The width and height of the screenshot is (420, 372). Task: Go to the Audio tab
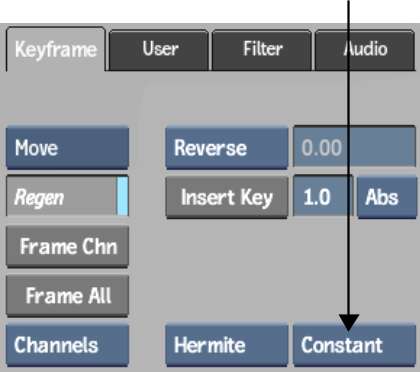click(x=365, y=50)
